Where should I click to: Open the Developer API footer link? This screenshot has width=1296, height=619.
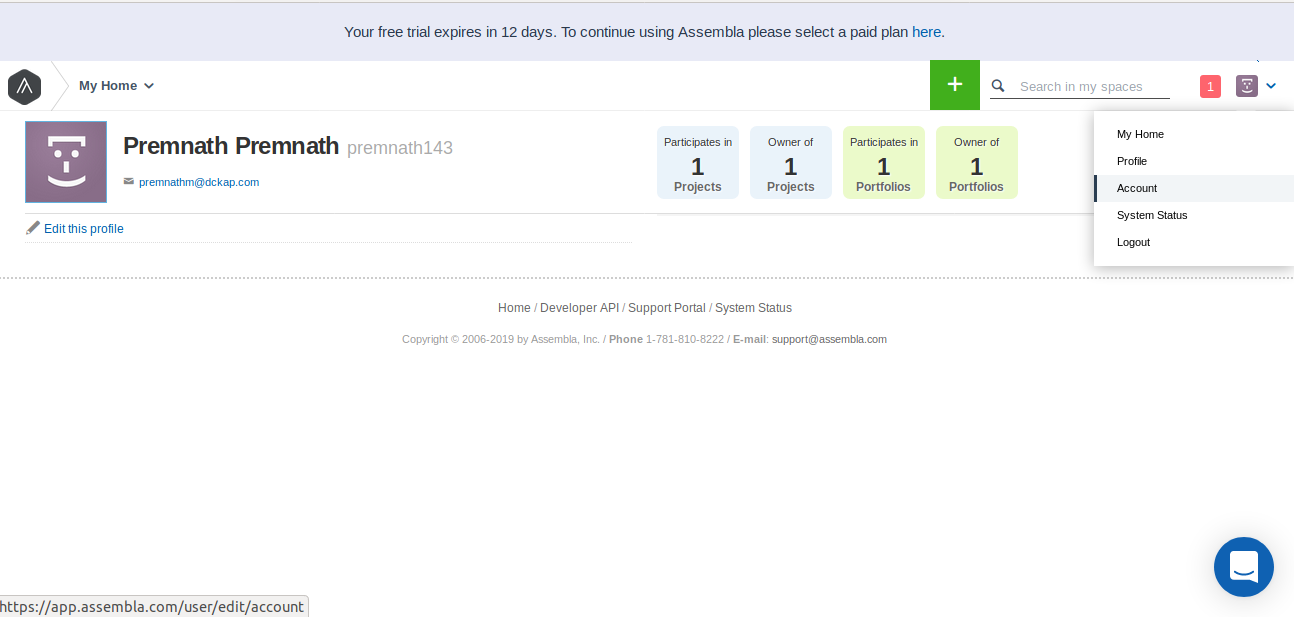pyautogui.click(x=580, y=308)
